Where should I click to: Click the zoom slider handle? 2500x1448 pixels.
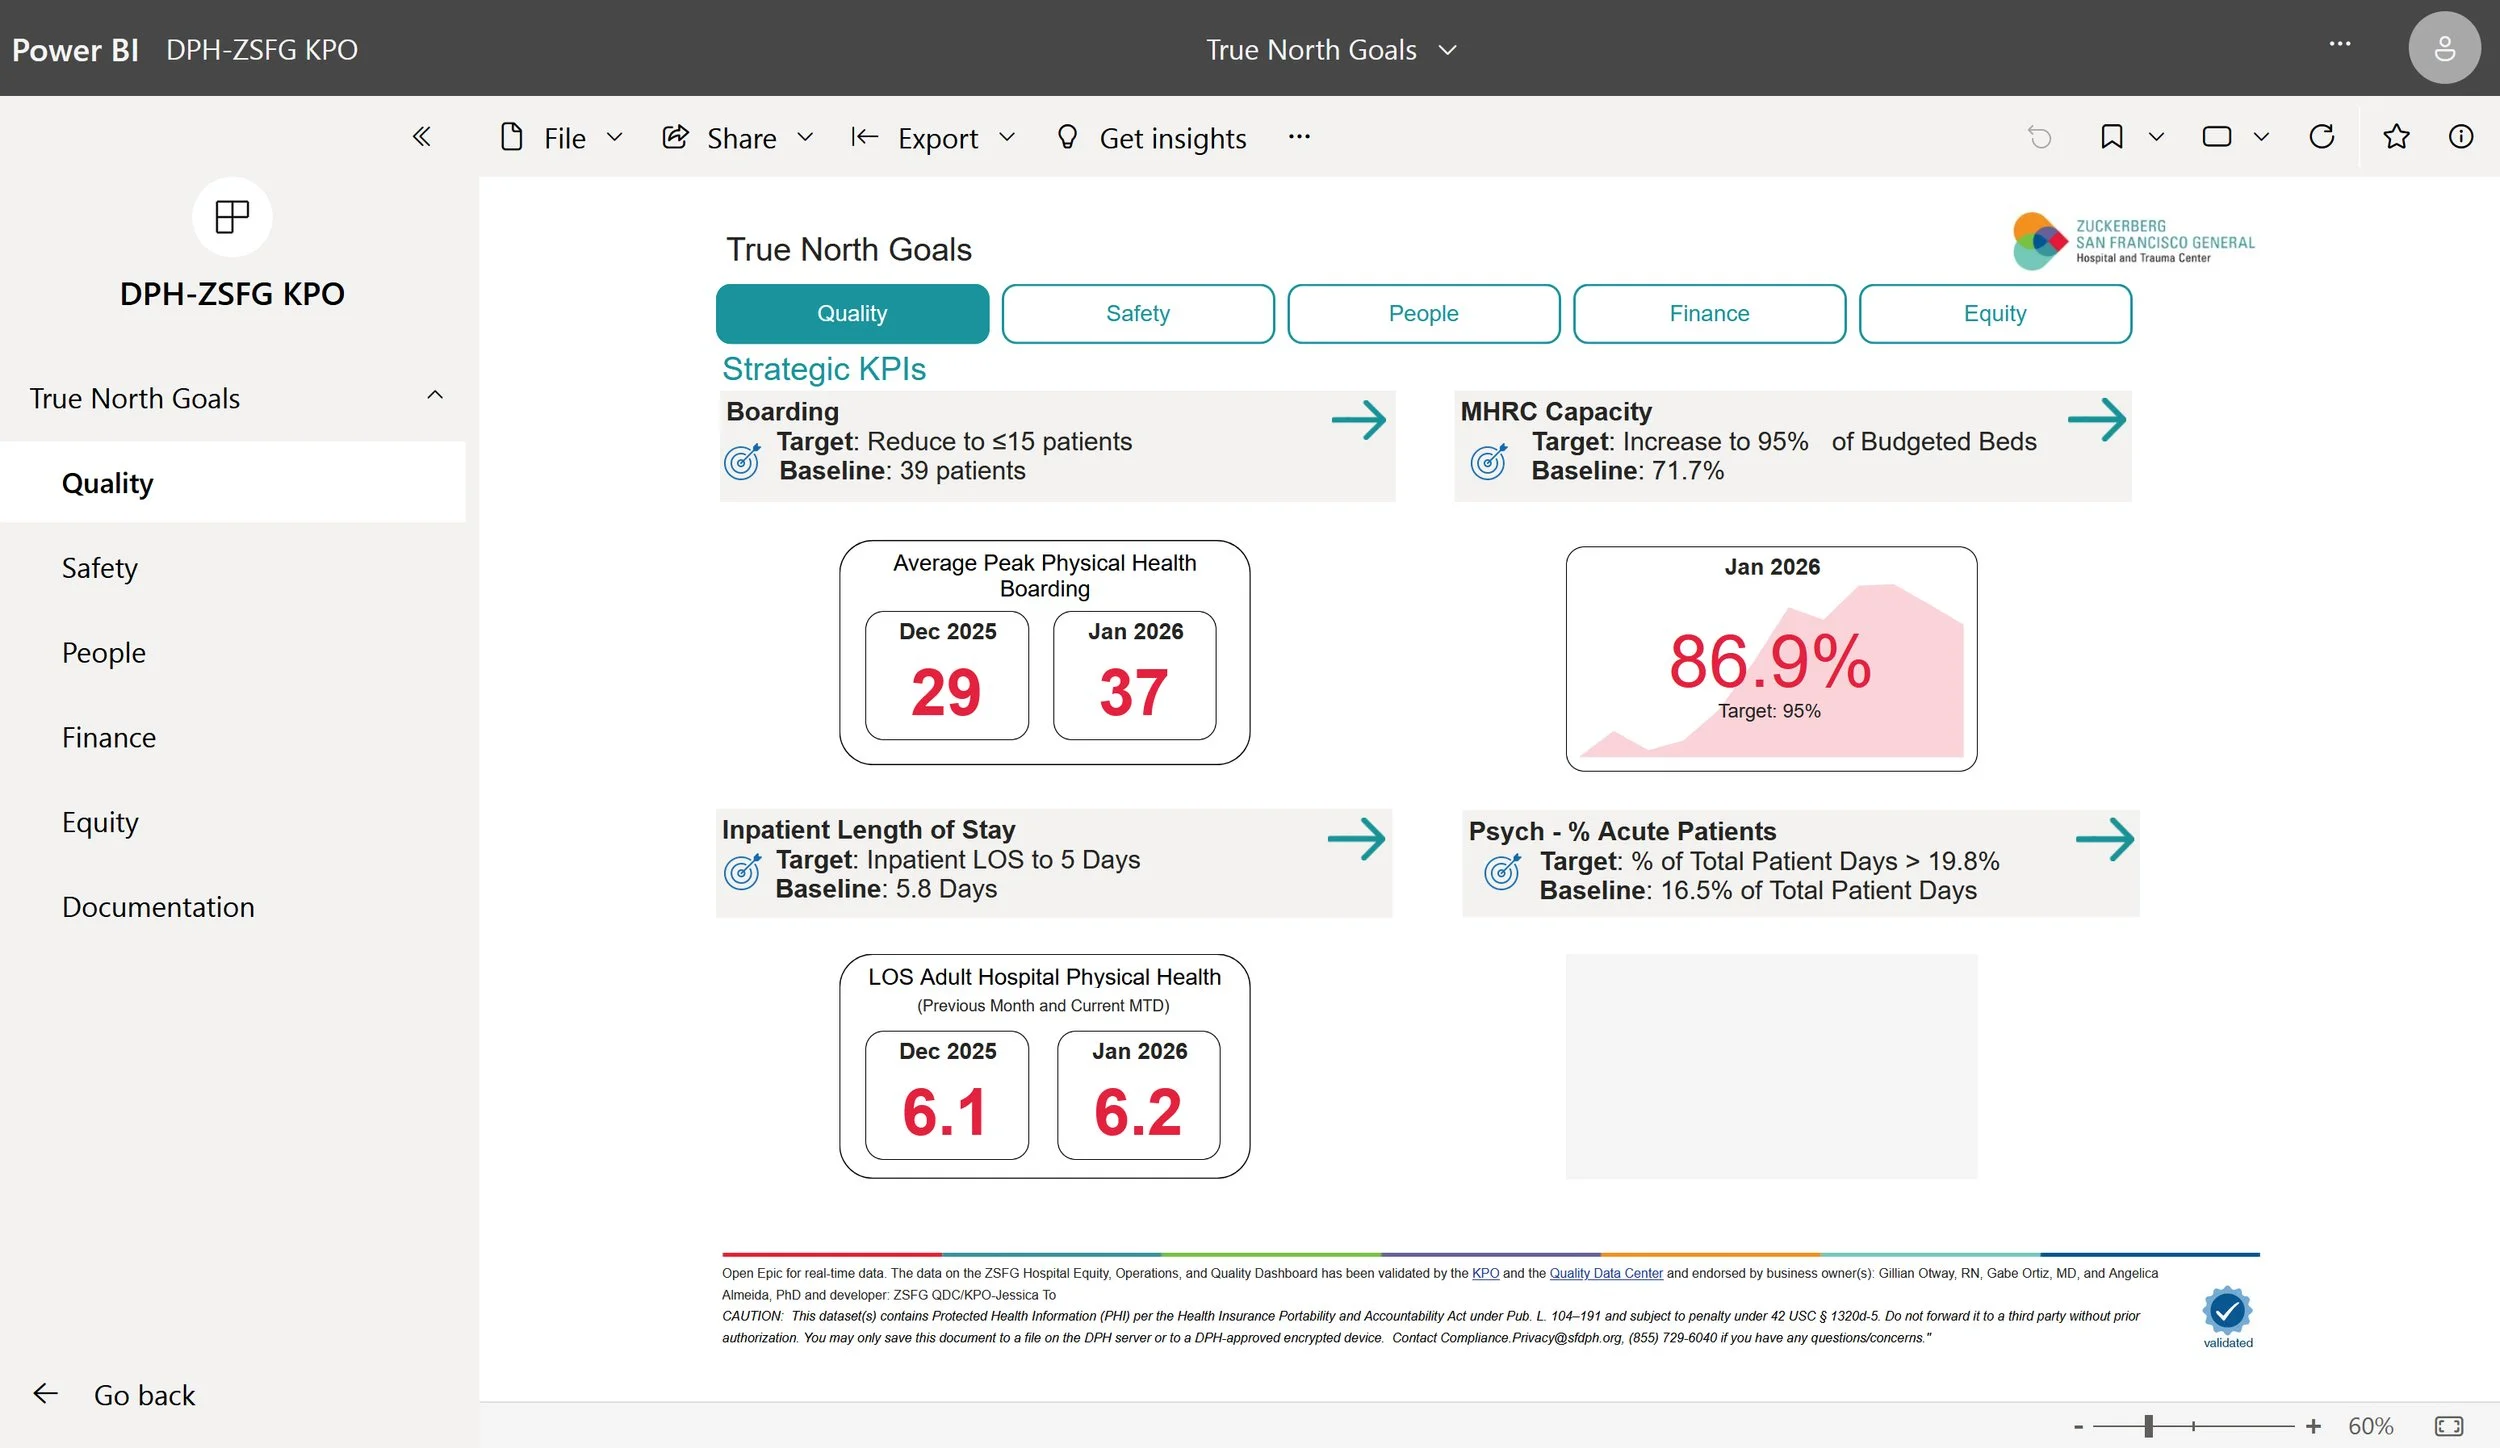click(2148, 1426)
